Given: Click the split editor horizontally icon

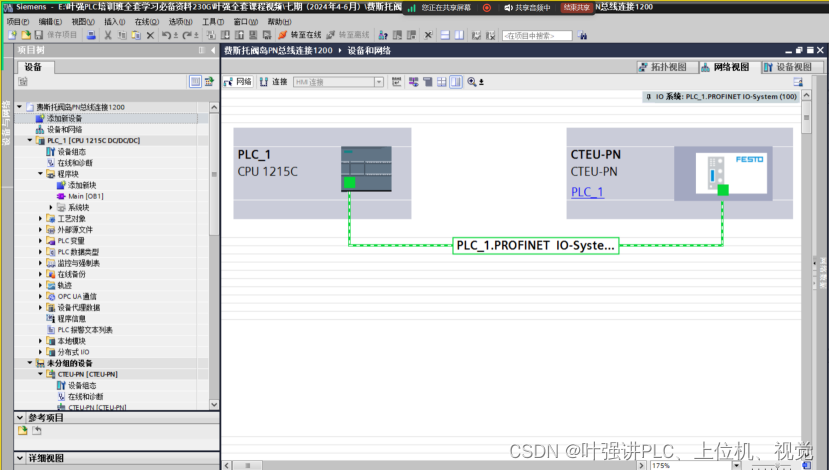Looking at the screenshot, I should [445, 35].
